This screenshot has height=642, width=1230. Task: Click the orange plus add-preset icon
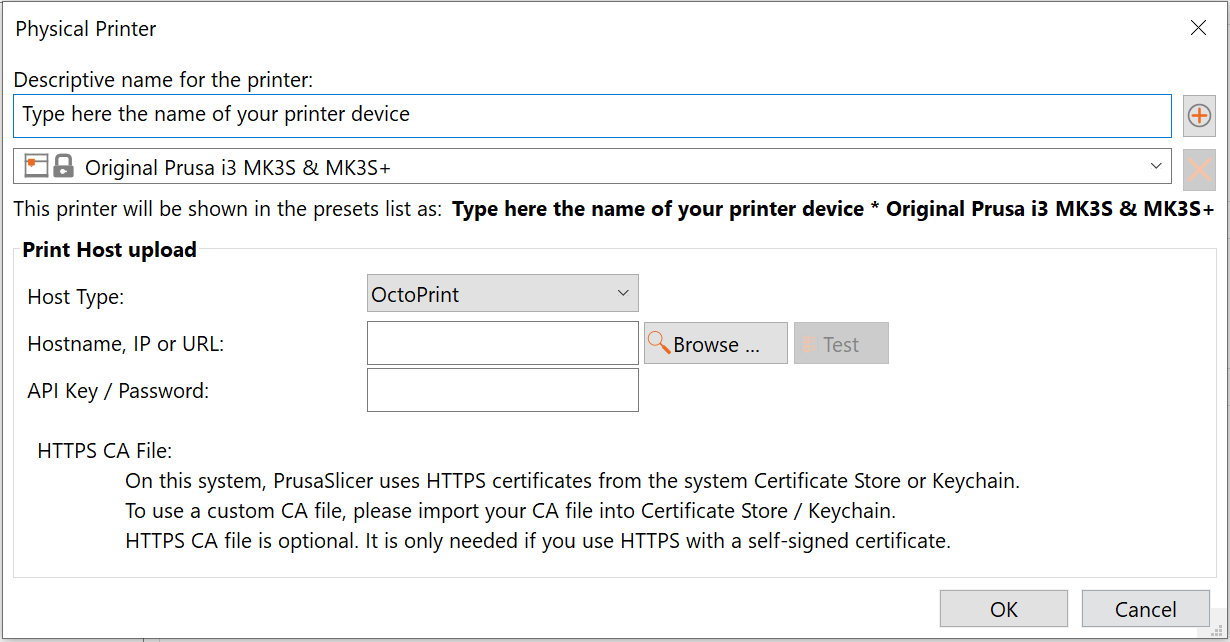tap(1199, 116)
